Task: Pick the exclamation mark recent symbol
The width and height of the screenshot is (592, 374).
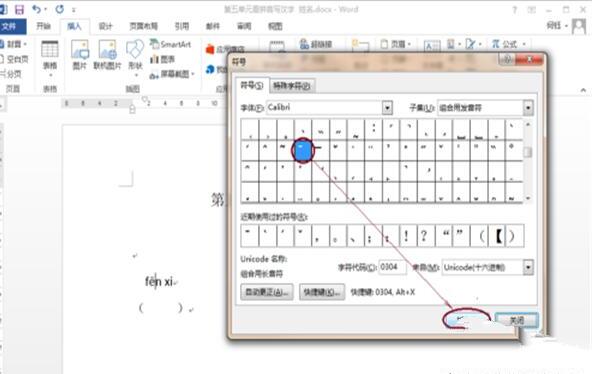Action: [x=407, y=236]
